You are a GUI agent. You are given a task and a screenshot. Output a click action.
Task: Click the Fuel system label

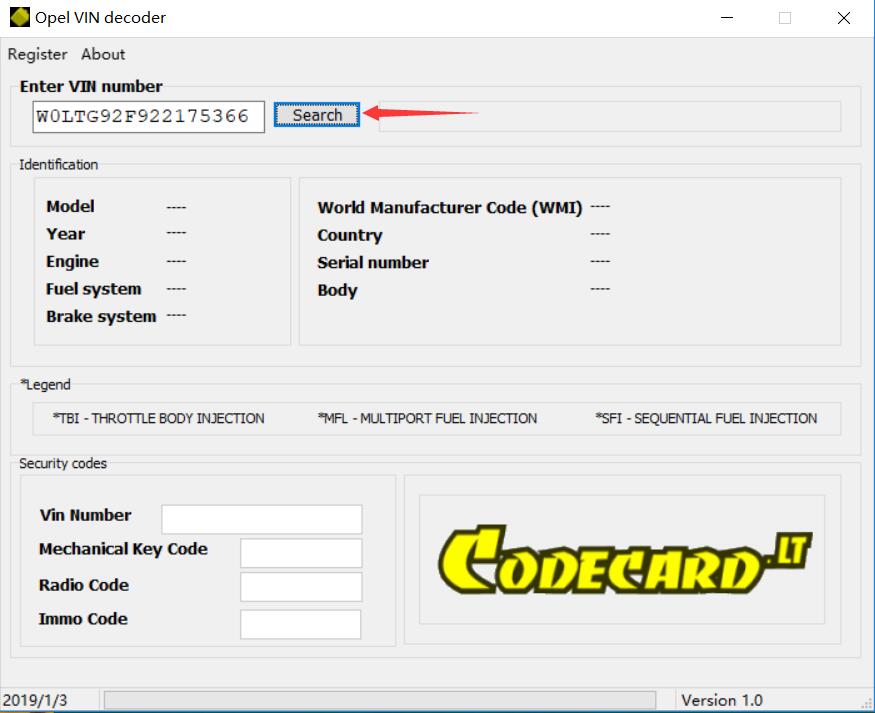pyautogui.click(x=94, y=289)
